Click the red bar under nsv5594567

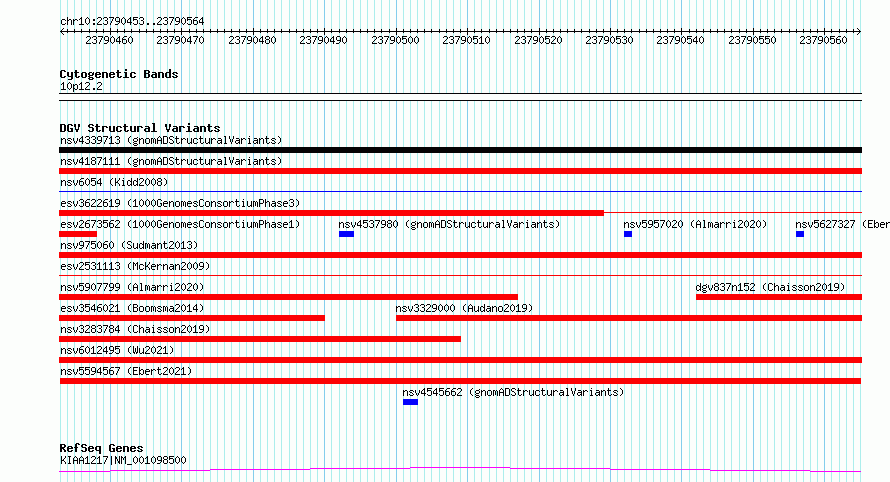460,381
